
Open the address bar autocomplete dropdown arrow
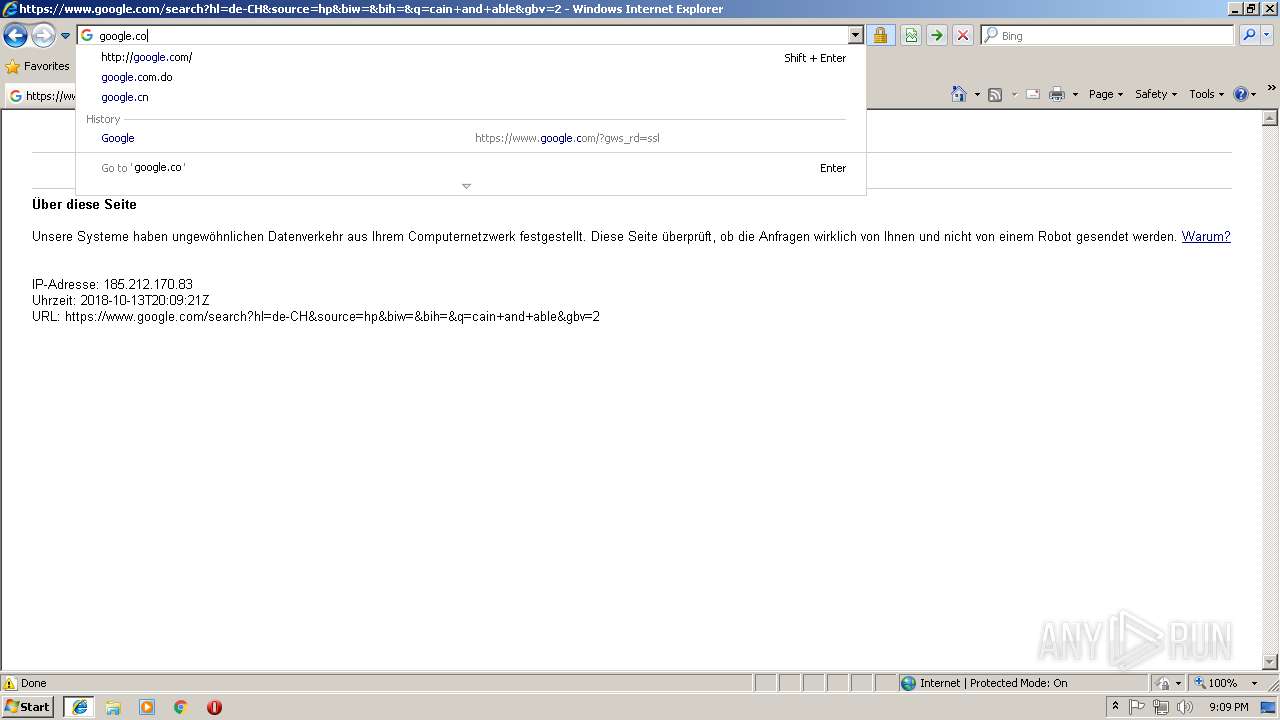click(855, 35)
